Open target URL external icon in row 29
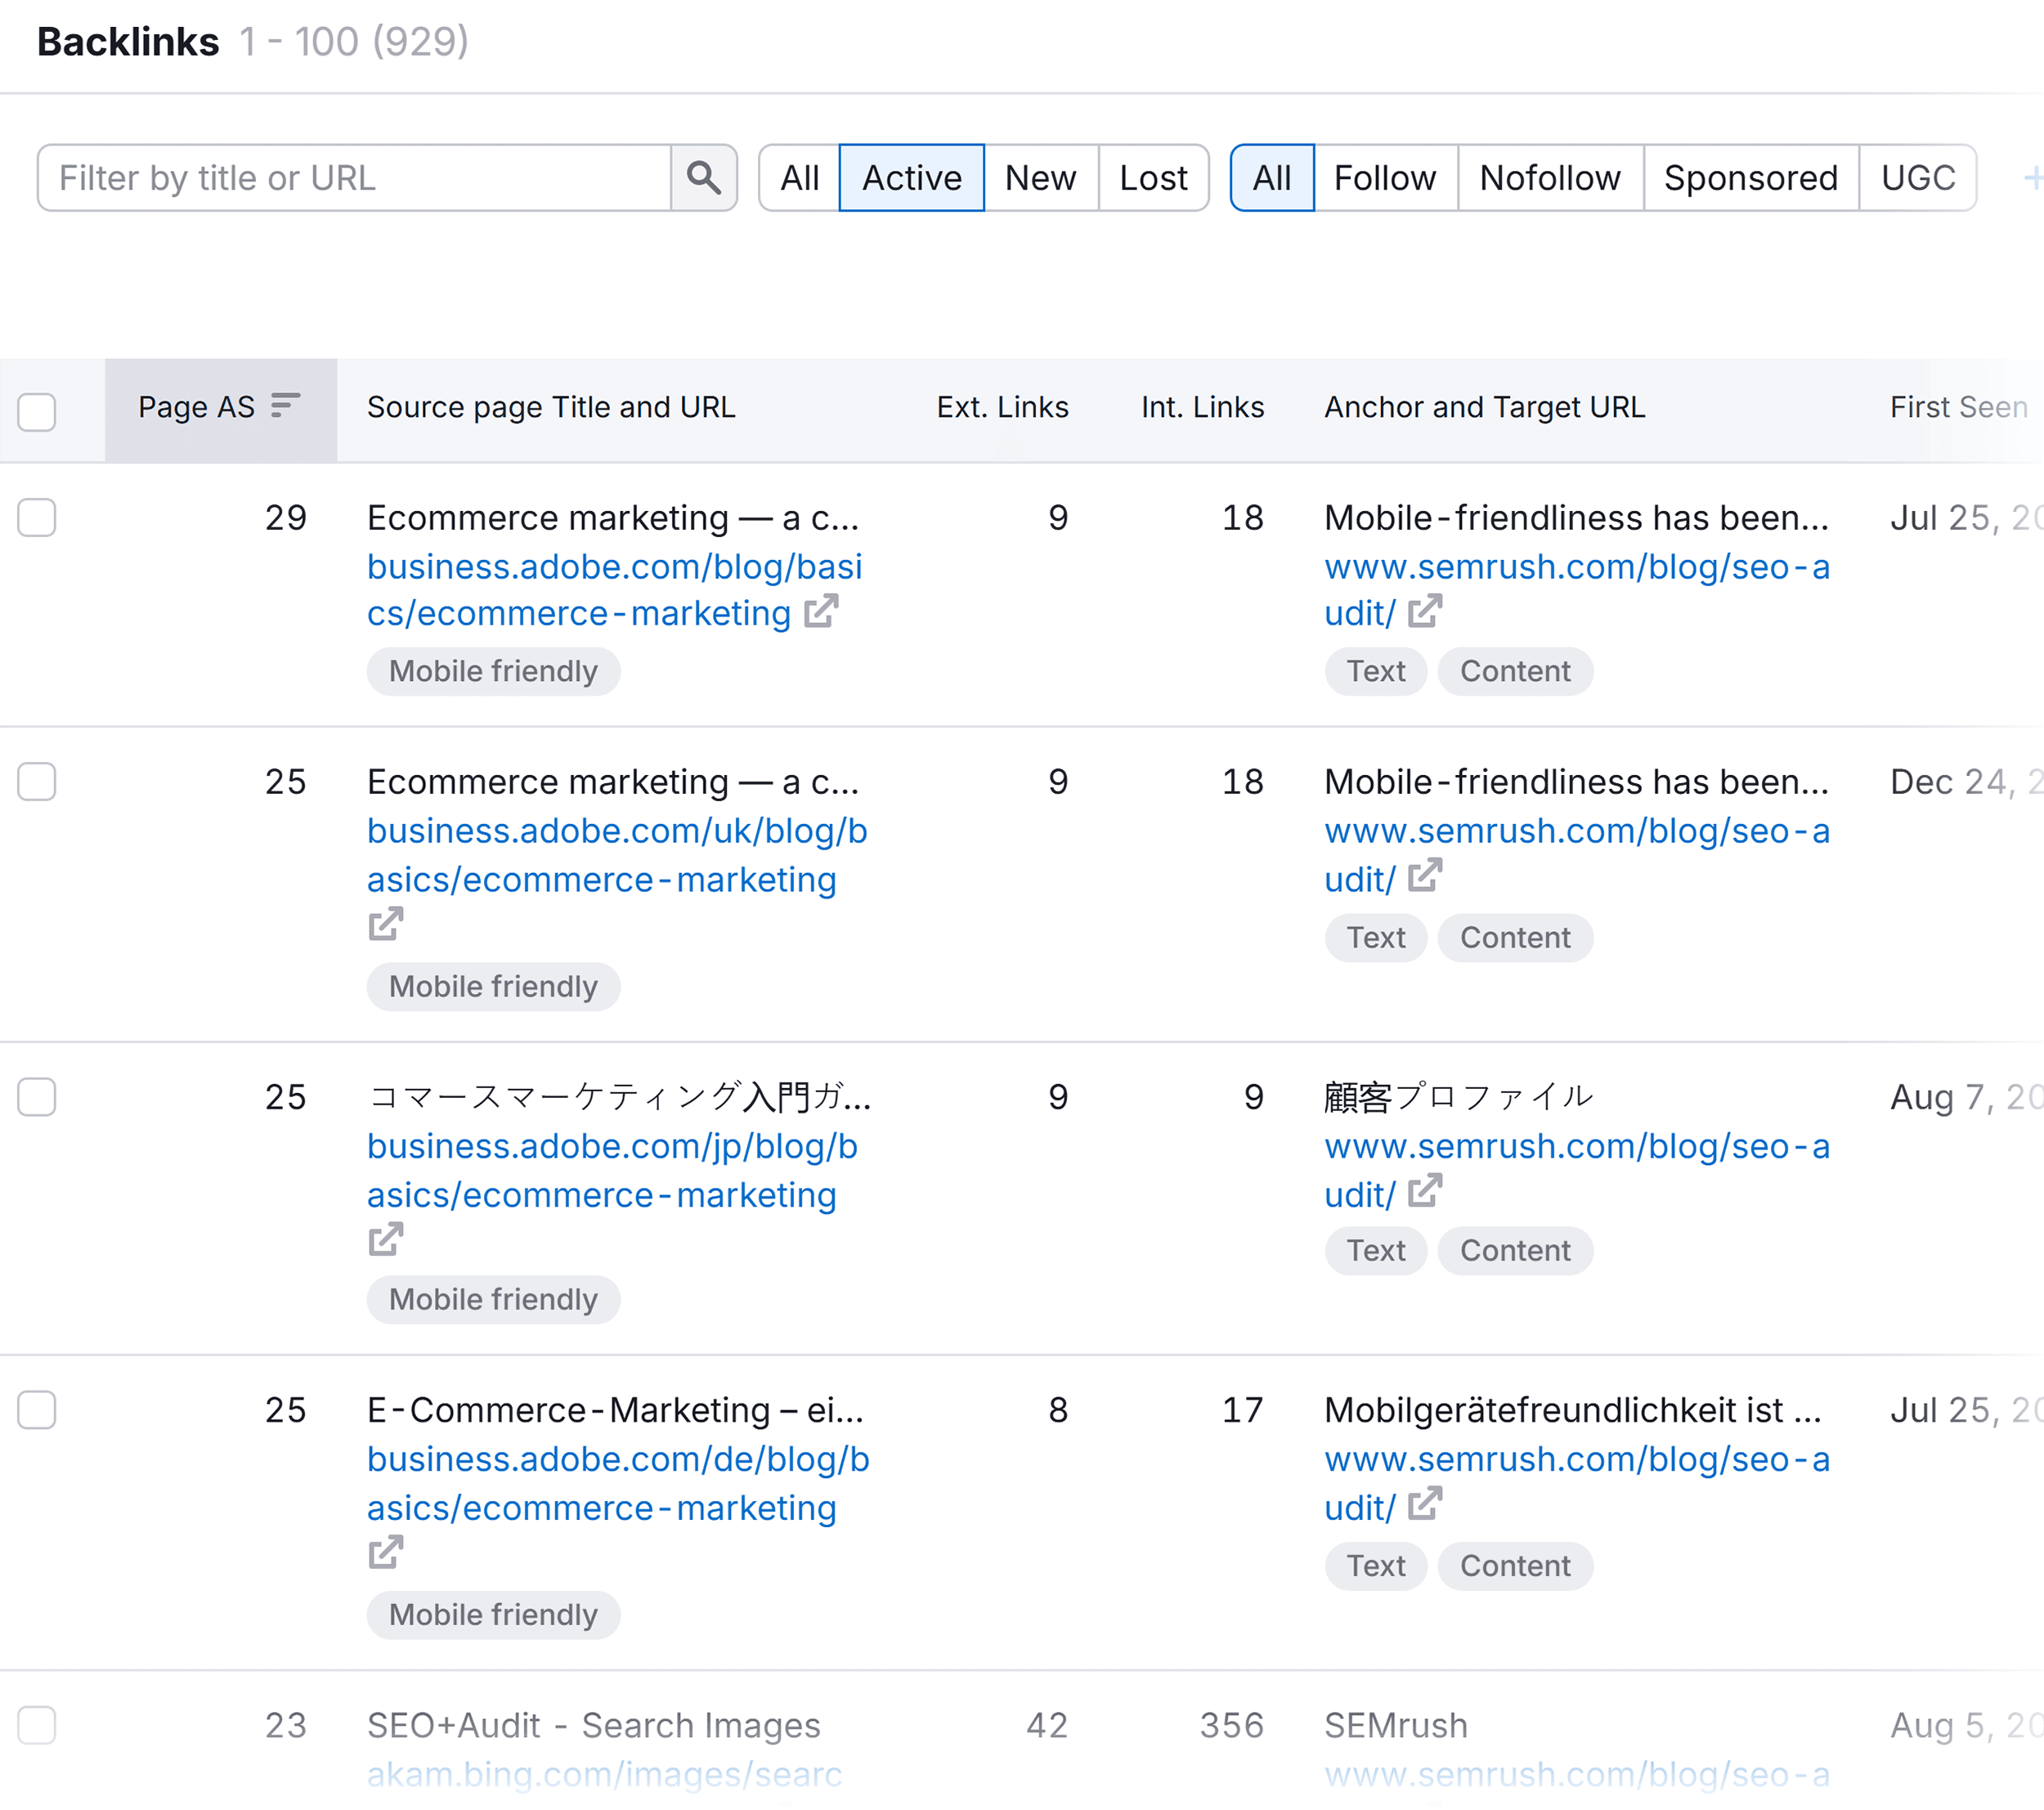Screen dimensions: 2044x1810 1425,611
